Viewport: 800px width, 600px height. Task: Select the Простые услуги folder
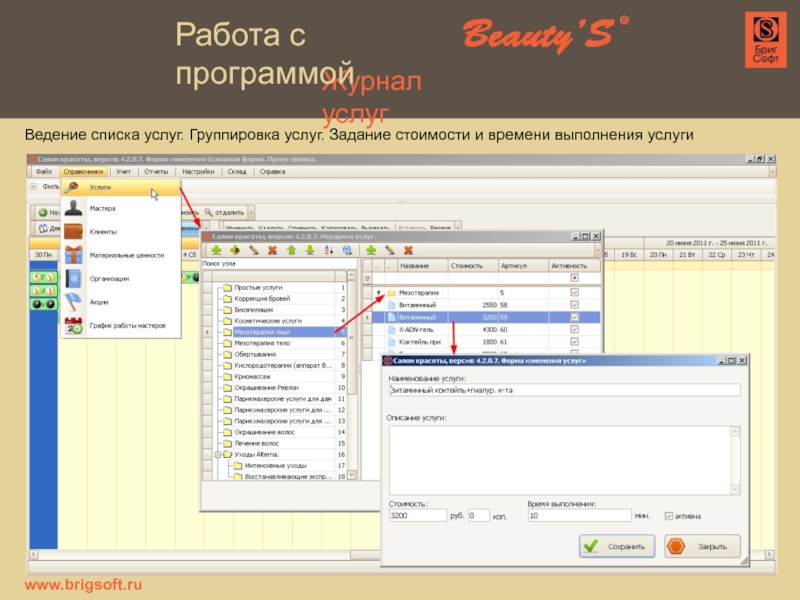(258, 288)
